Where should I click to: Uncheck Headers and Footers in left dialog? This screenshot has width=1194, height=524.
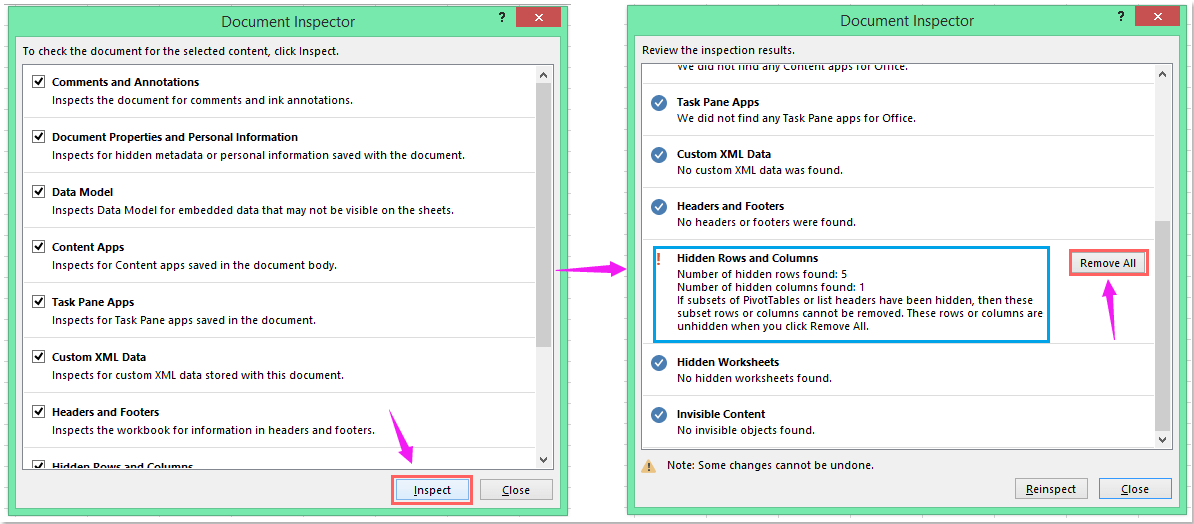(38, 411)
